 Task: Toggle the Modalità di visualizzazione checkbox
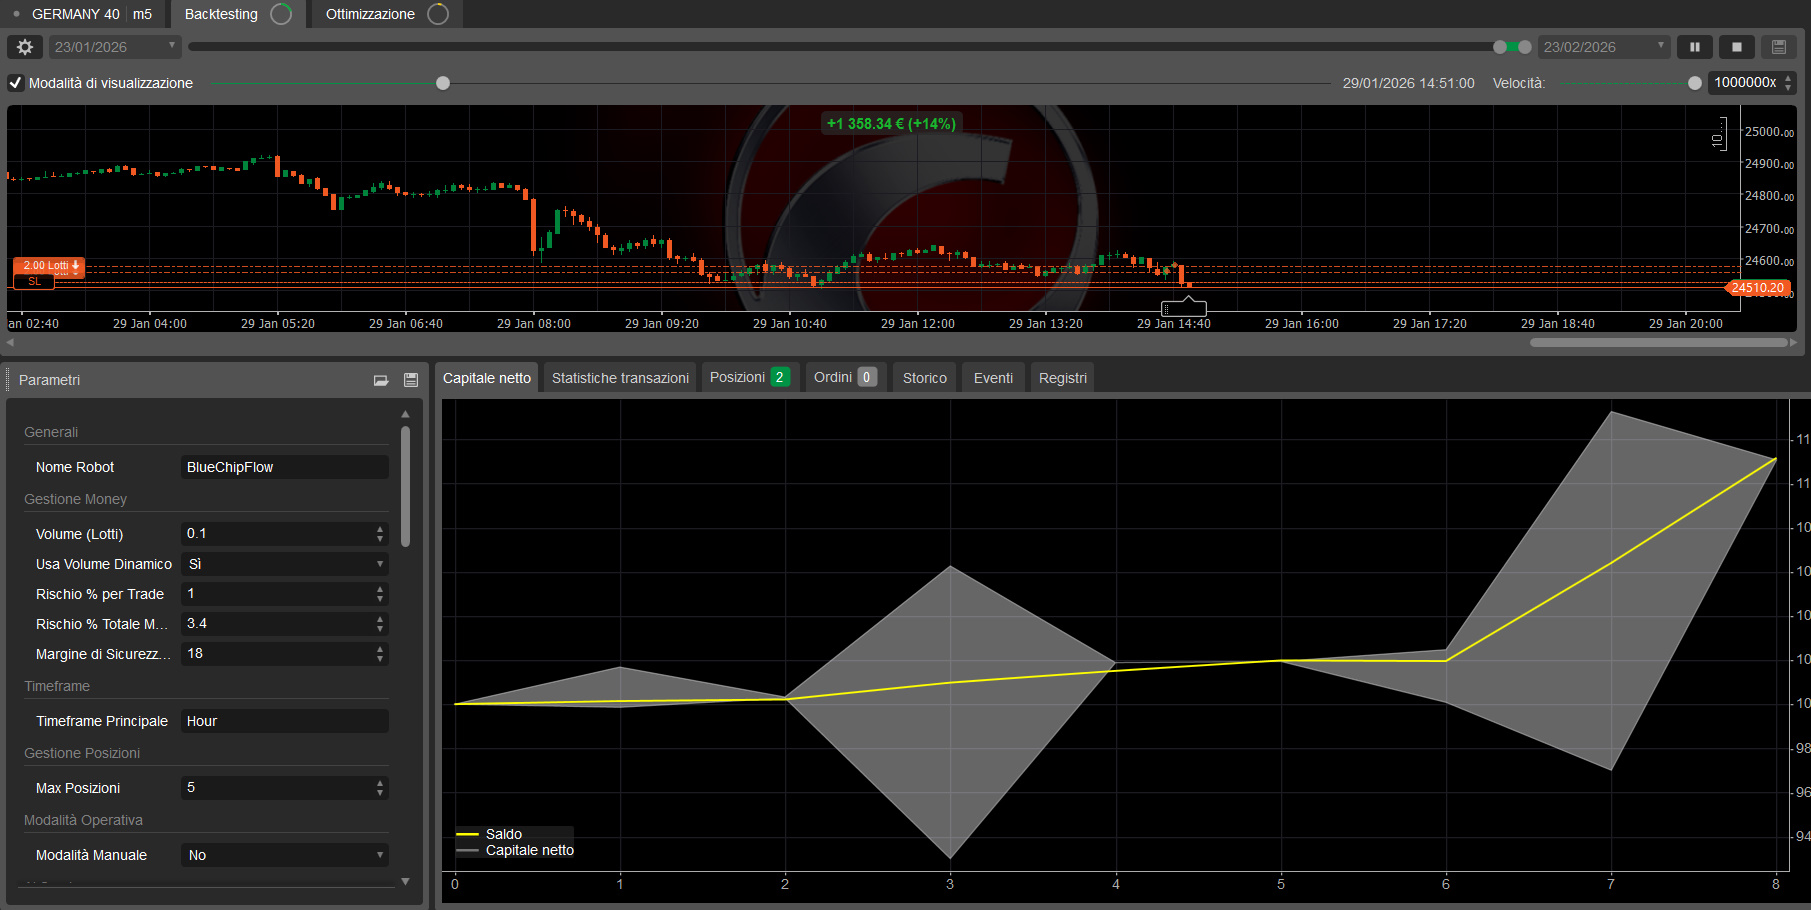pos(15,83)
